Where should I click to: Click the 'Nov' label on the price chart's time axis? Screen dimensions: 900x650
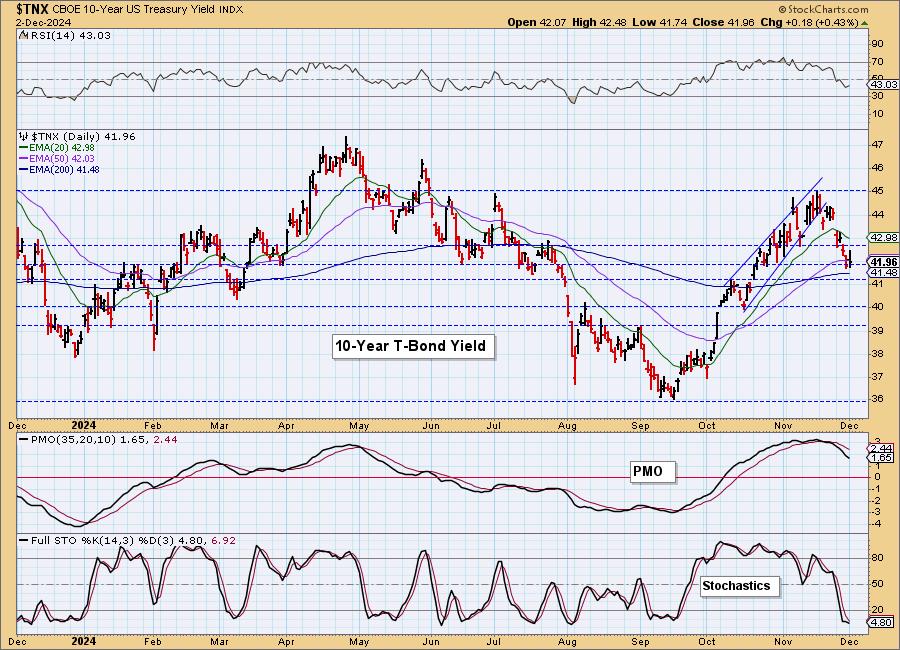click(783, 425)
